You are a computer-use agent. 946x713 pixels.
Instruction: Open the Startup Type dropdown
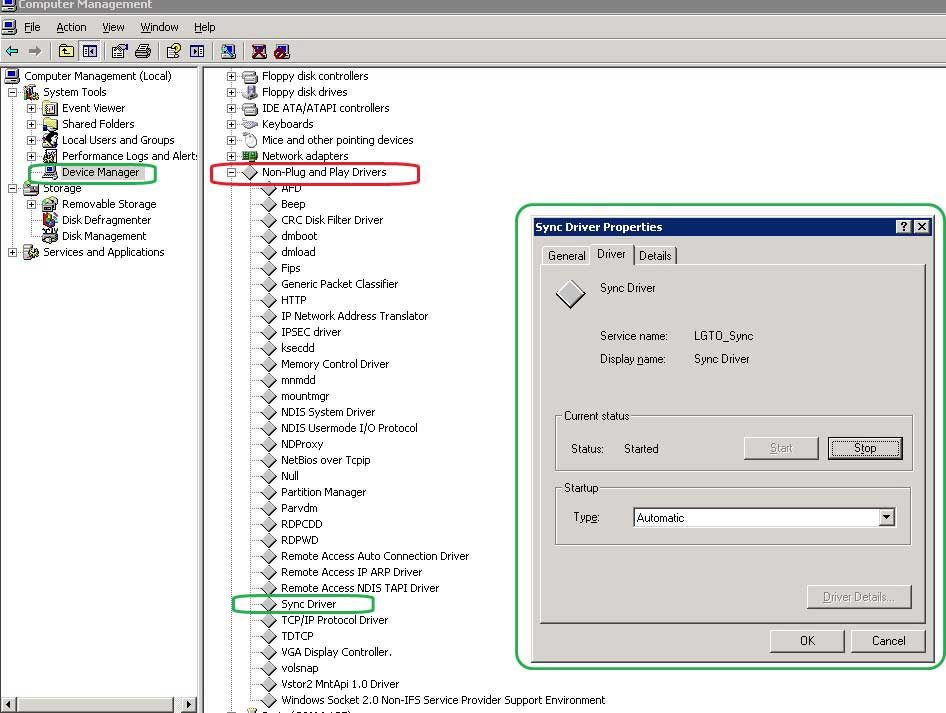pyautogui.click(x=886, y=518)
